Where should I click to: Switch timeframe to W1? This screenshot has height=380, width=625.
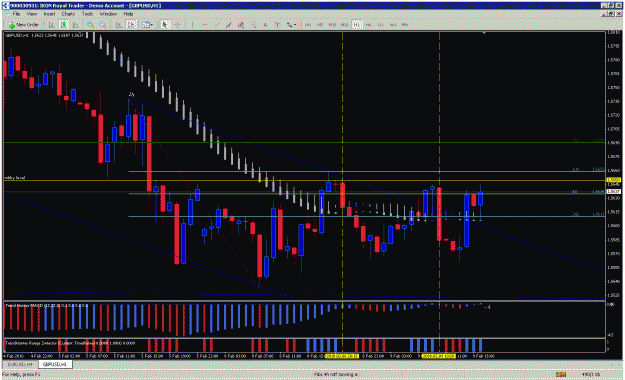[393, 25]
